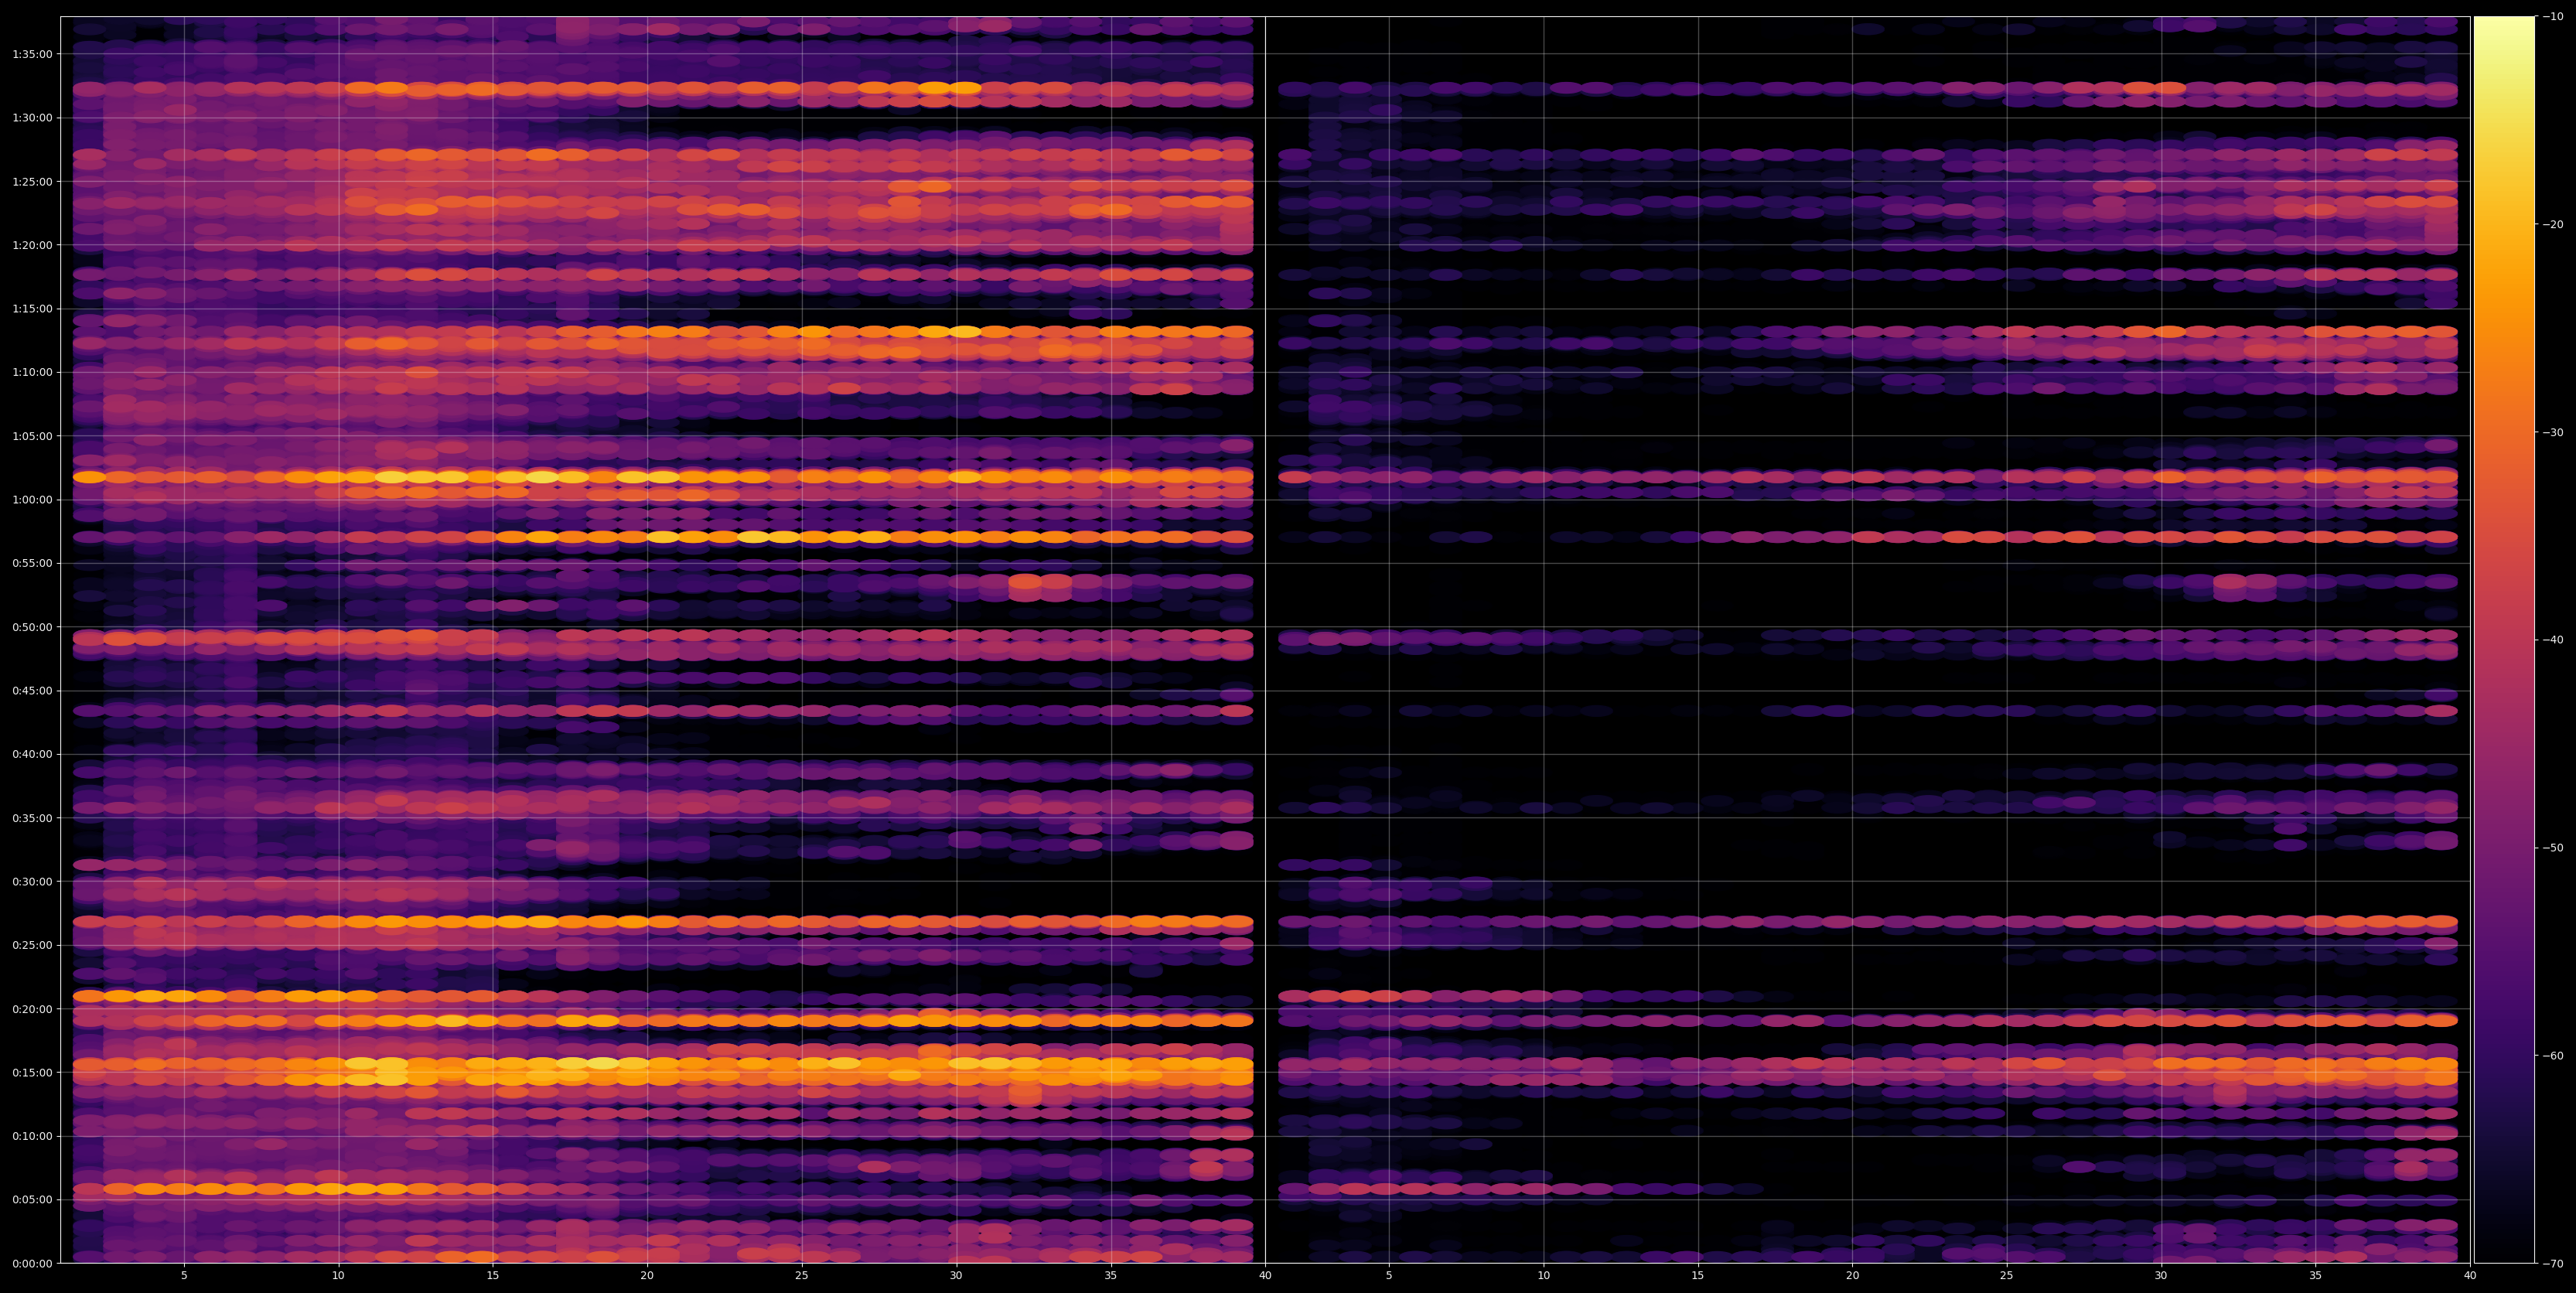Select the −20 colorbar tick label
Screen dimensions: 2576x1293
[2553, 224]
